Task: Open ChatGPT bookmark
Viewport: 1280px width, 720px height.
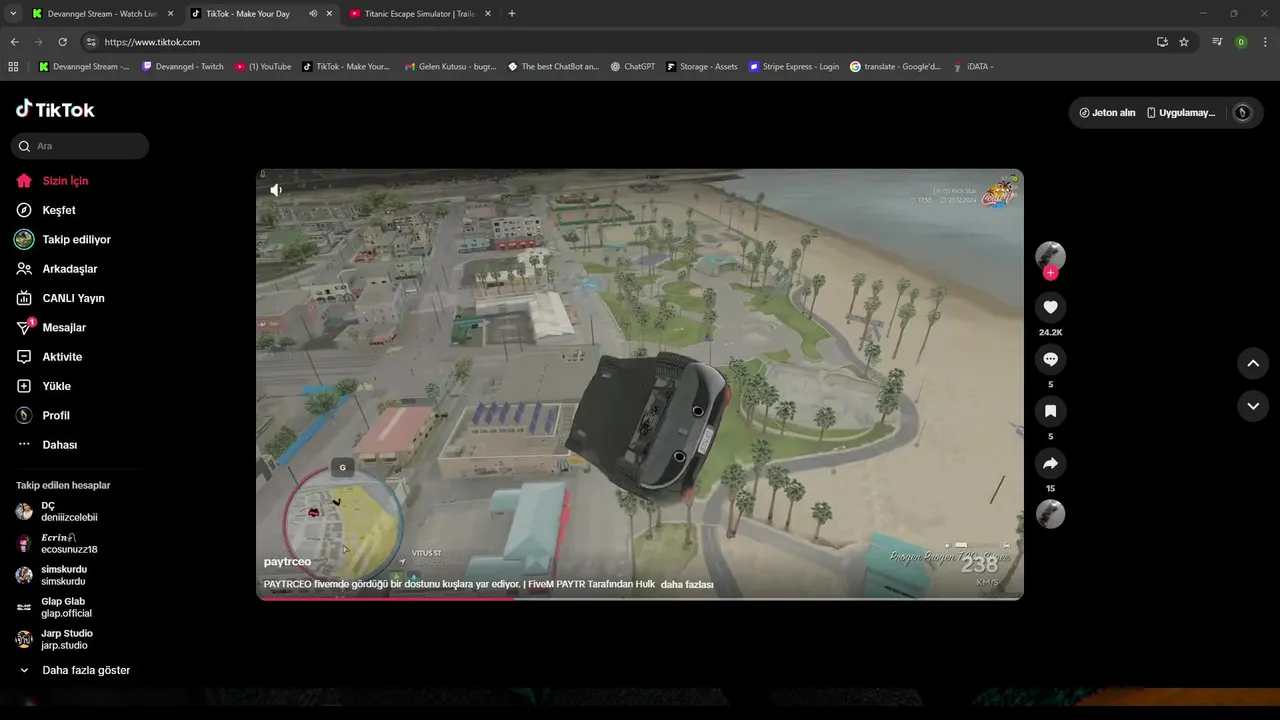Action: click(x=632, y=67)
